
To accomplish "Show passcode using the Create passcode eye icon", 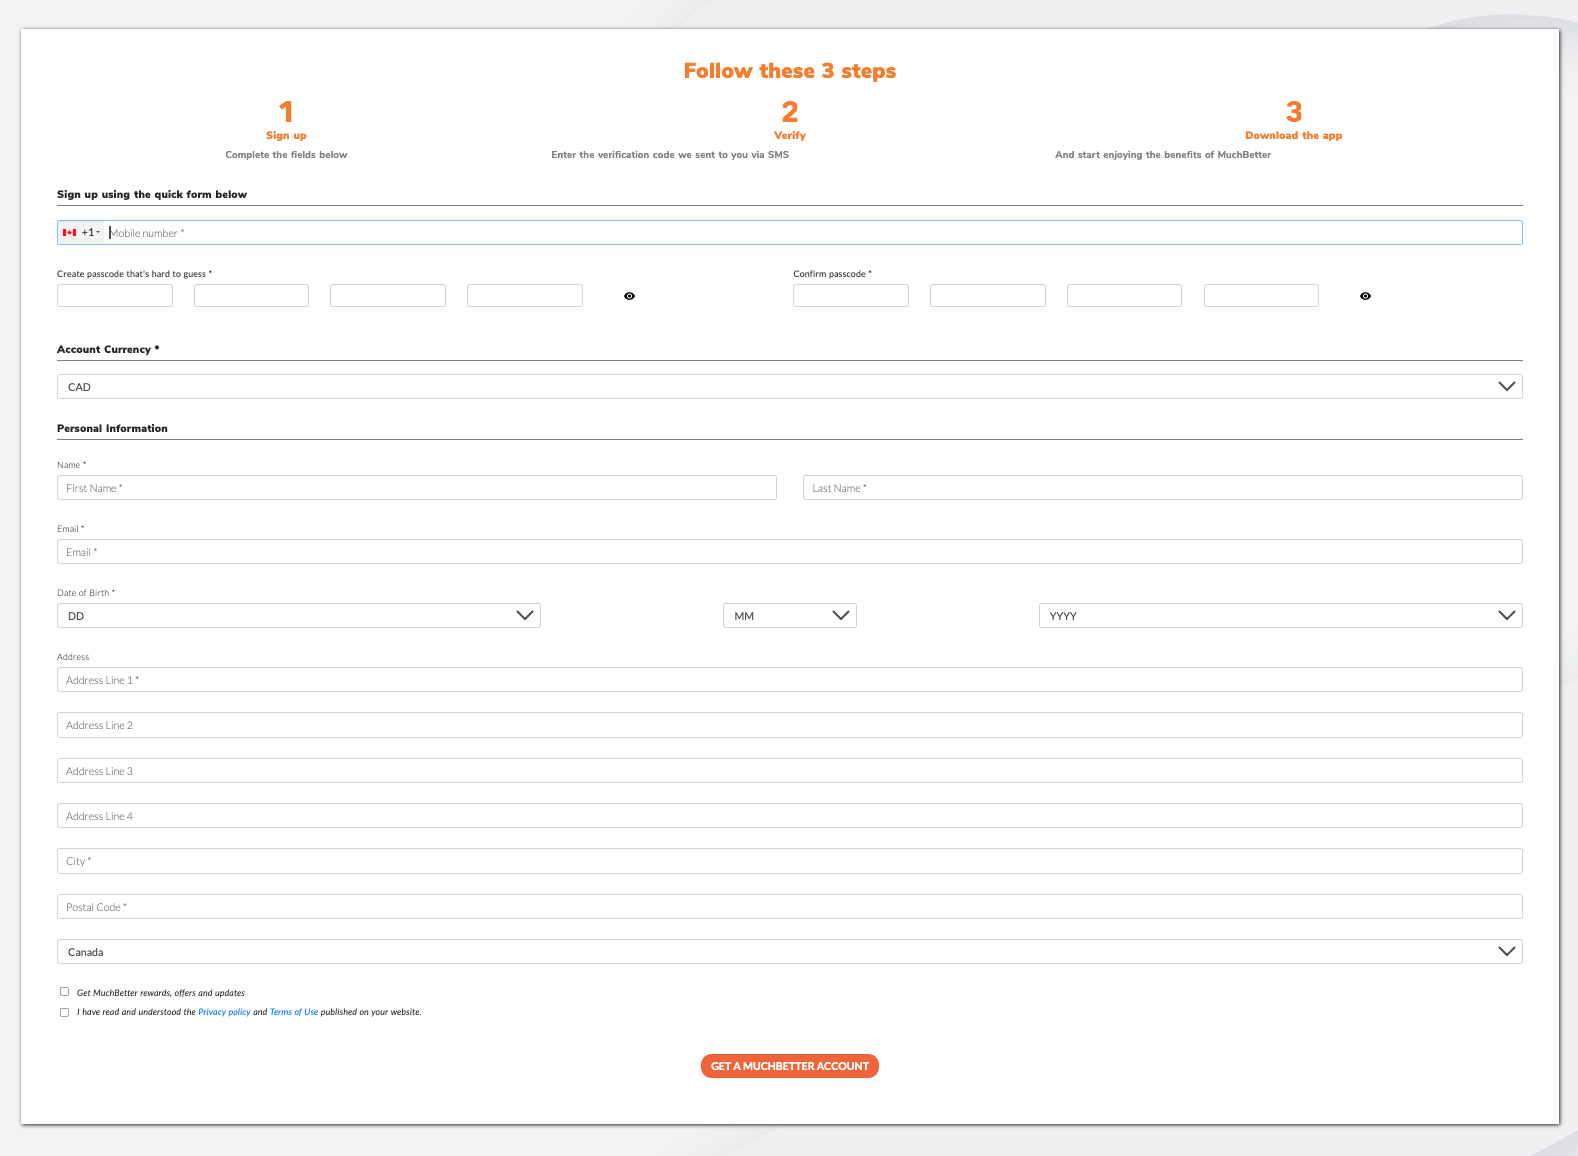I will 629,296.
